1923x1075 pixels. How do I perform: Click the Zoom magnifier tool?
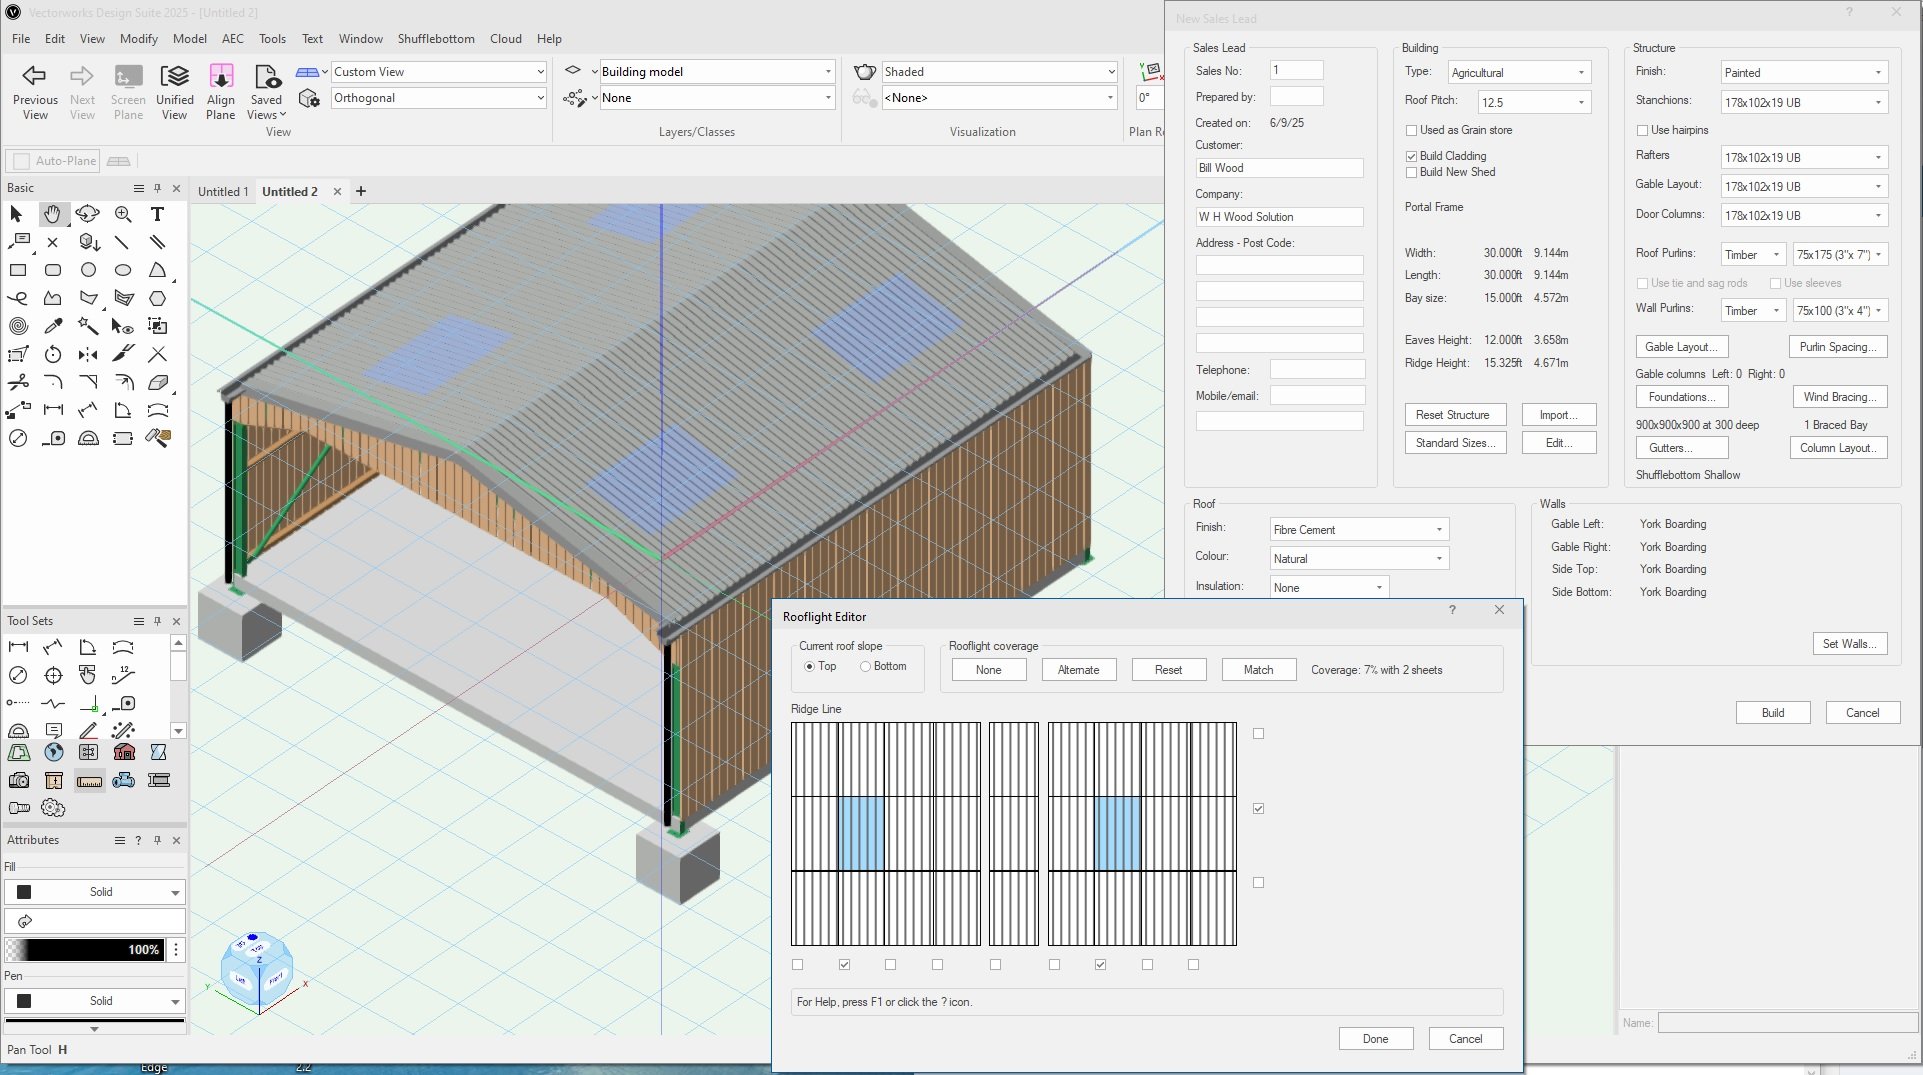point(123,214)
